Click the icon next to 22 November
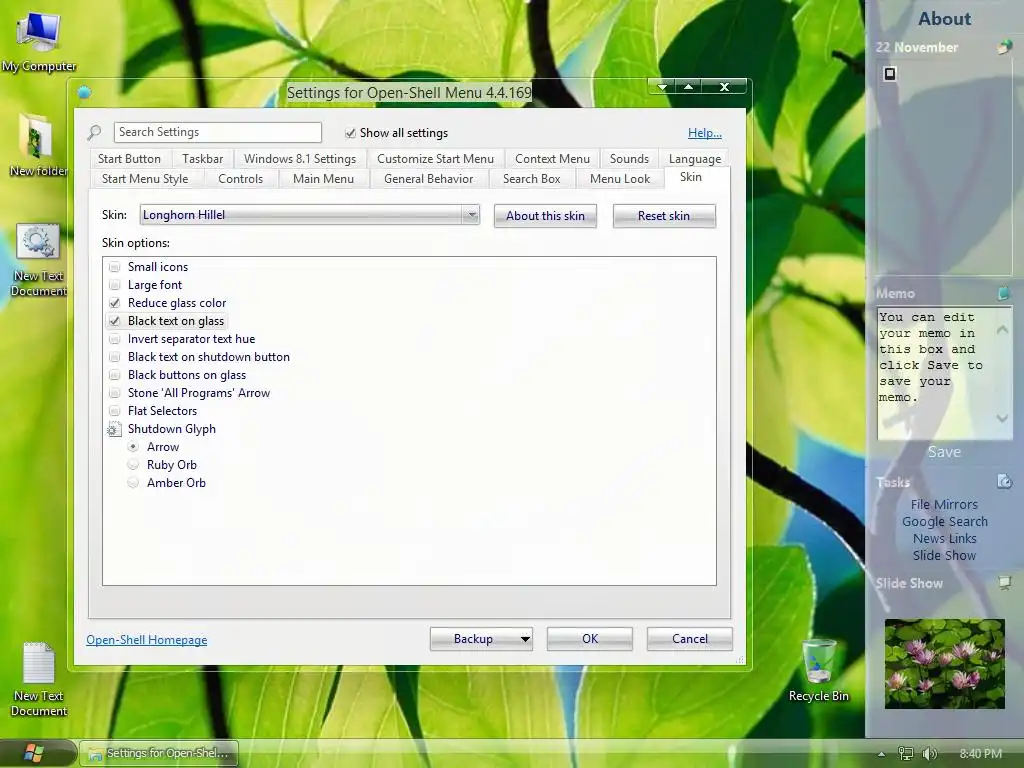 pos(1004,47)
